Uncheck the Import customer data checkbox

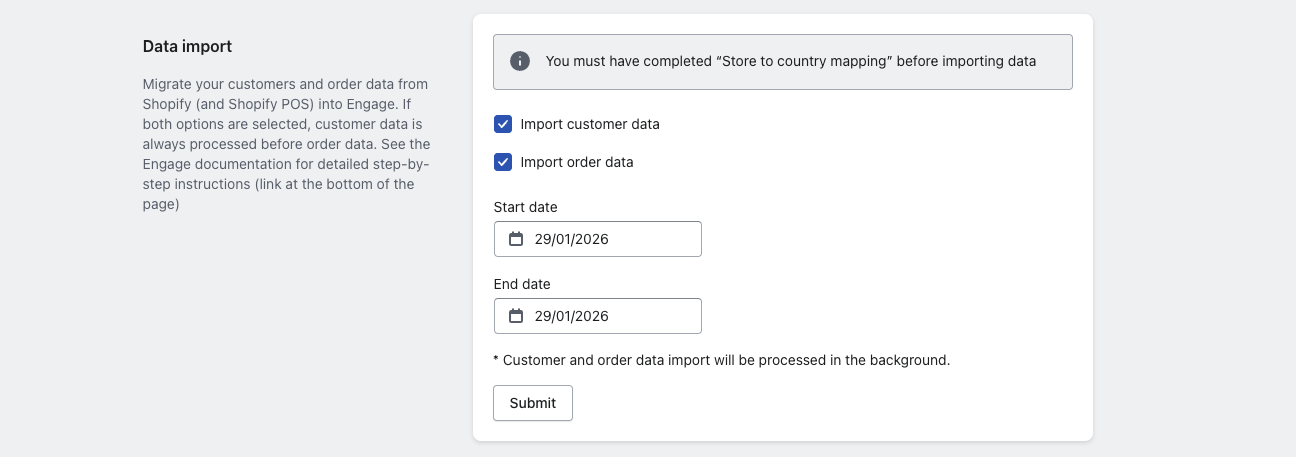pos(503,124)
